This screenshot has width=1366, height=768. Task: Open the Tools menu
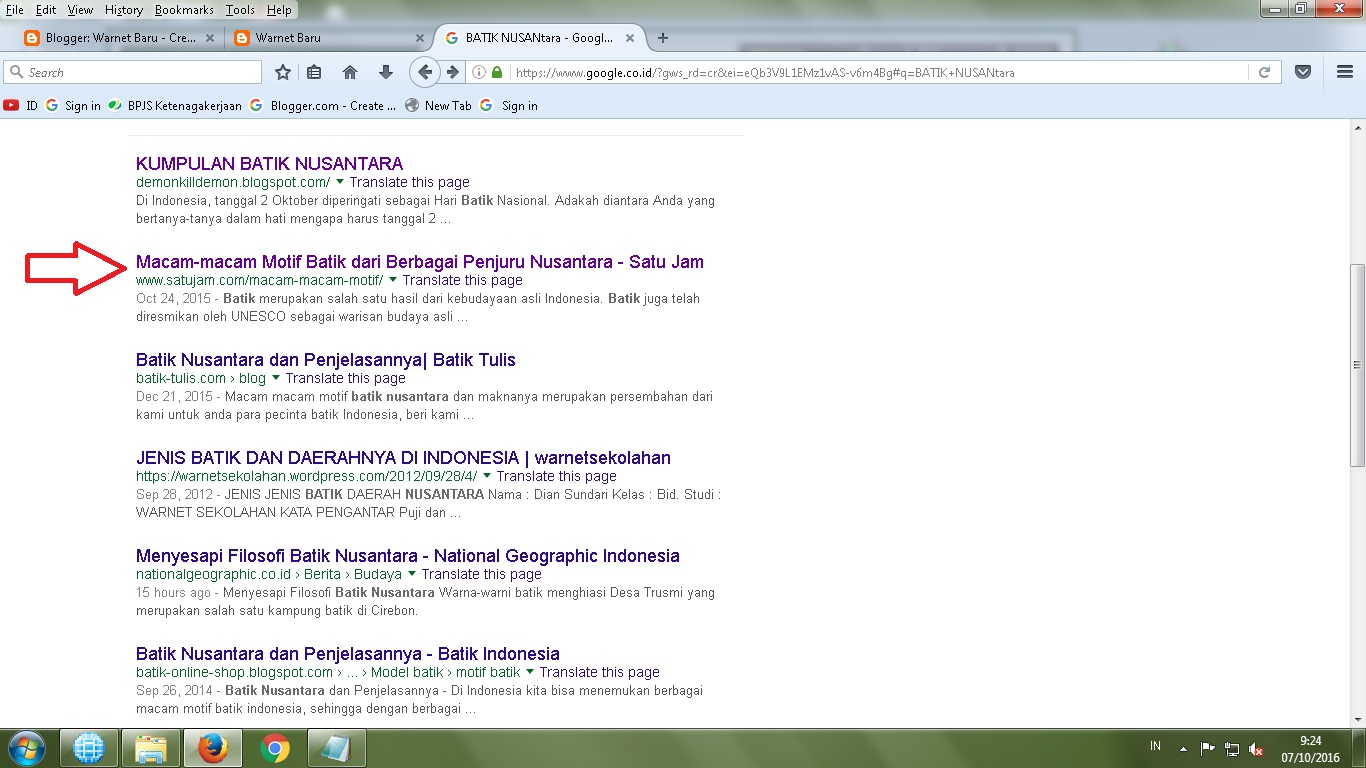240,10
